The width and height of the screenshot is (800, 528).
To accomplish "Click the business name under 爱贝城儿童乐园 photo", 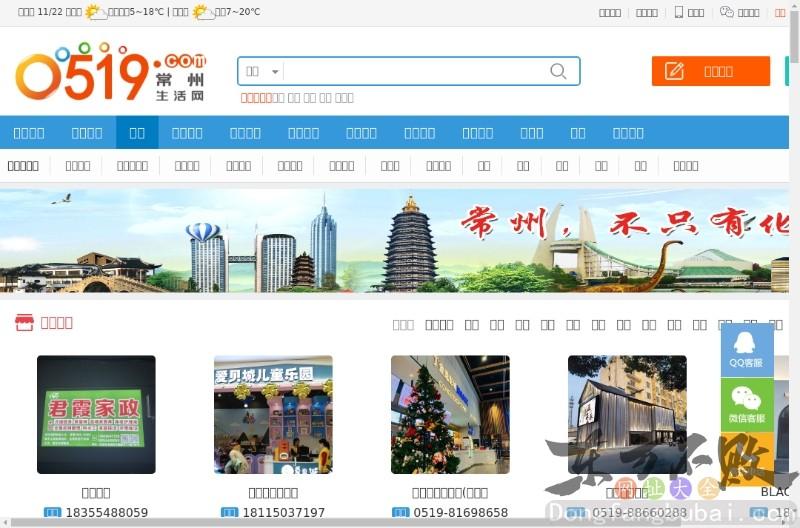I will (x=273, y=493).
